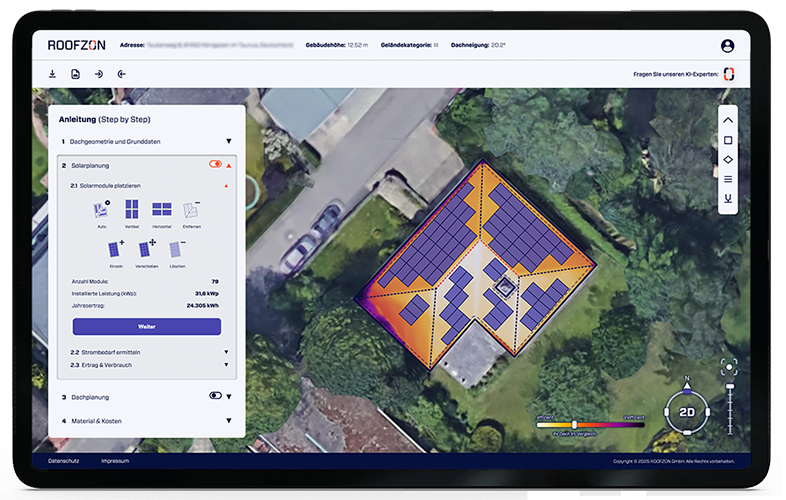
Task: Open the user profile icon
Action: (727, 46)
